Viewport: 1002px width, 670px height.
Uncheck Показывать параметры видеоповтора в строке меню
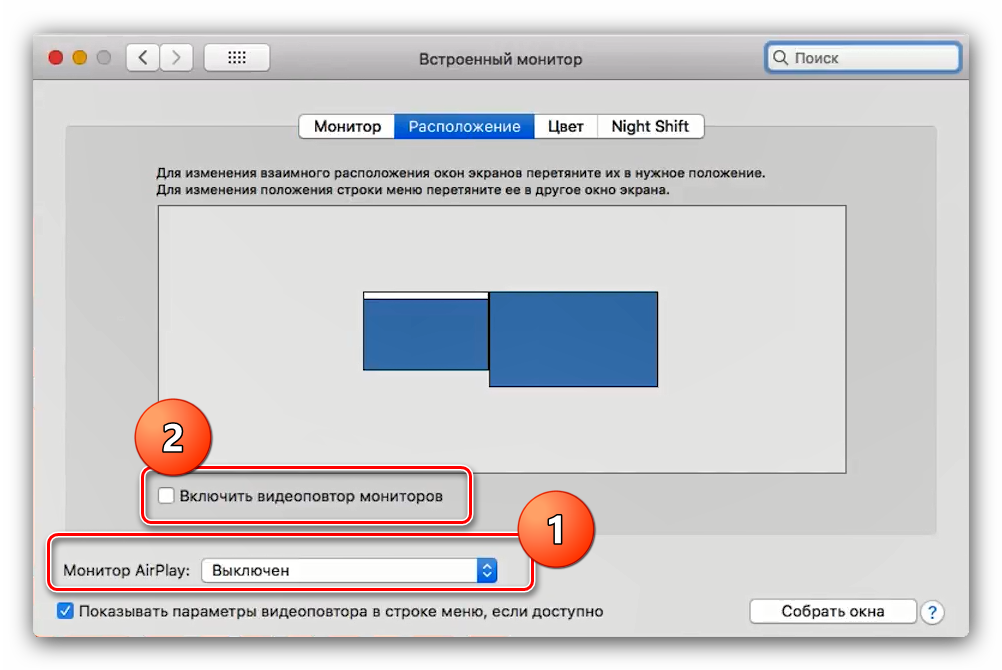coord(66,611)
